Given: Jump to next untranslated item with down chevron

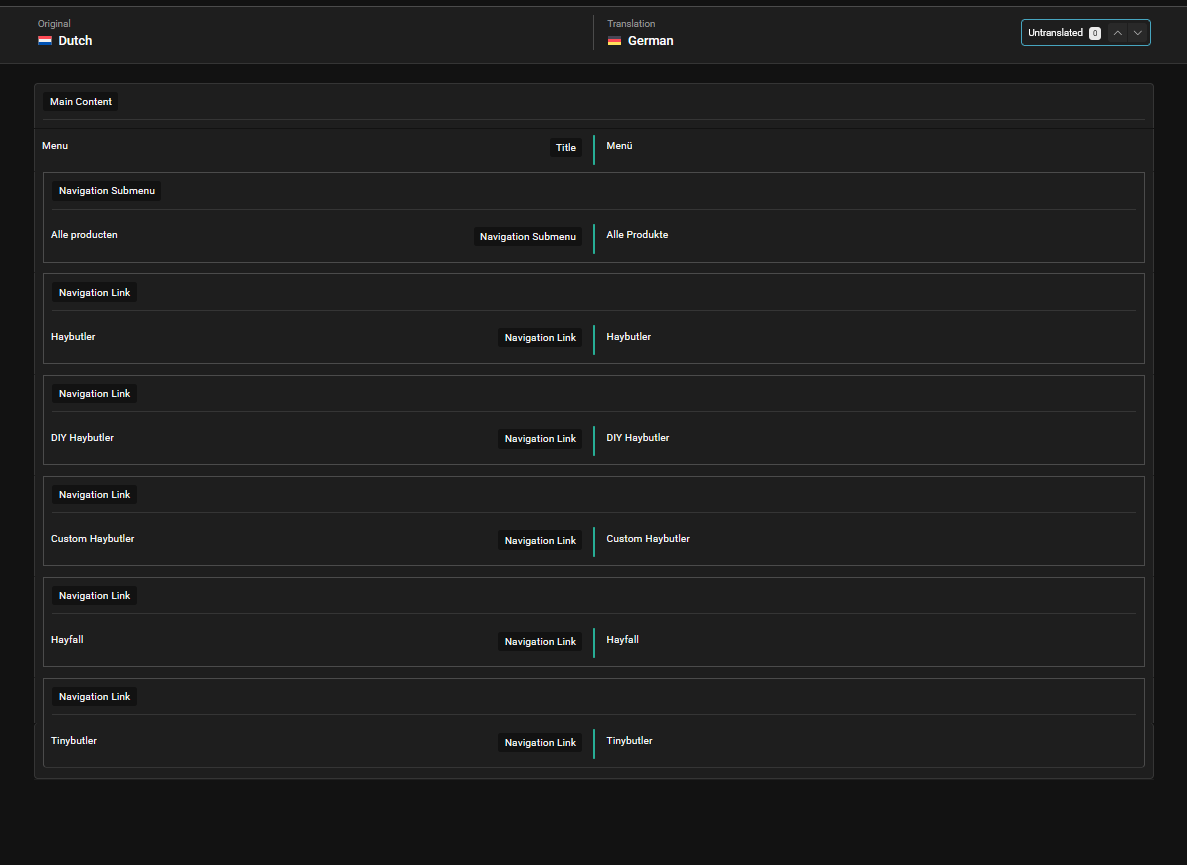Looking at the screenshot, I should tap(1137, 33).
